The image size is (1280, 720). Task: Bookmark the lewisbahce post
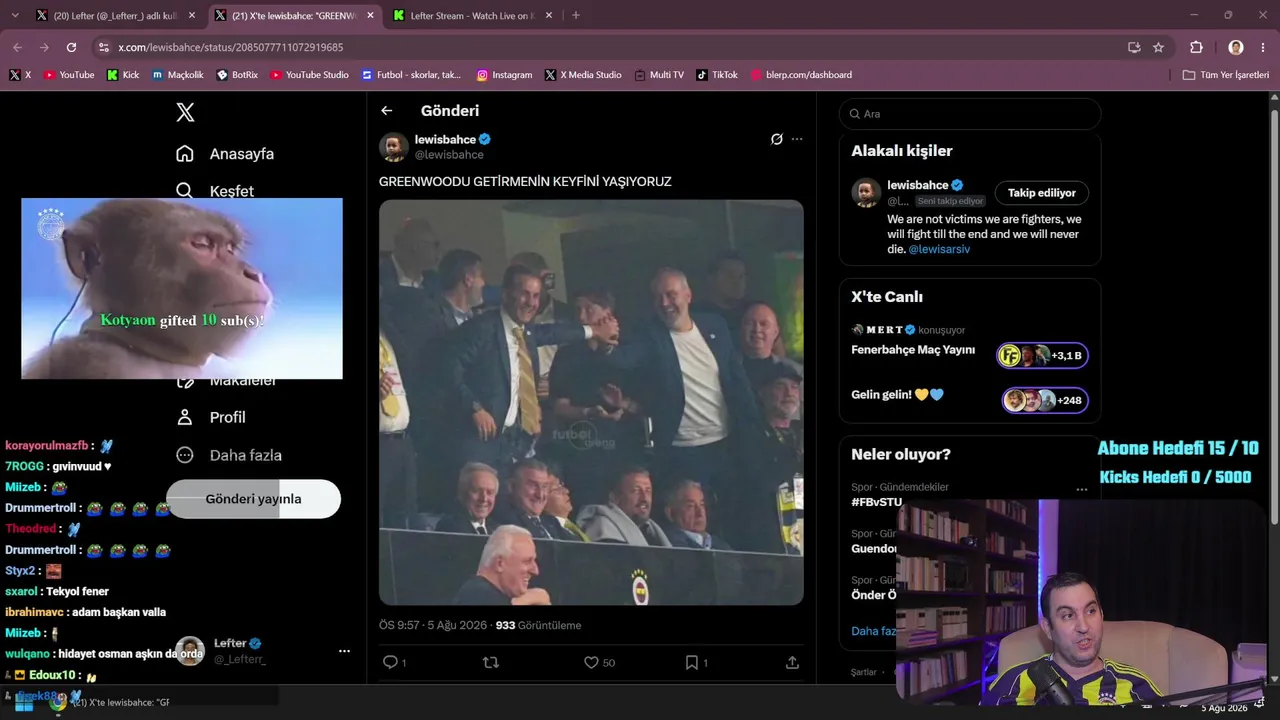[x=691, y=662]
